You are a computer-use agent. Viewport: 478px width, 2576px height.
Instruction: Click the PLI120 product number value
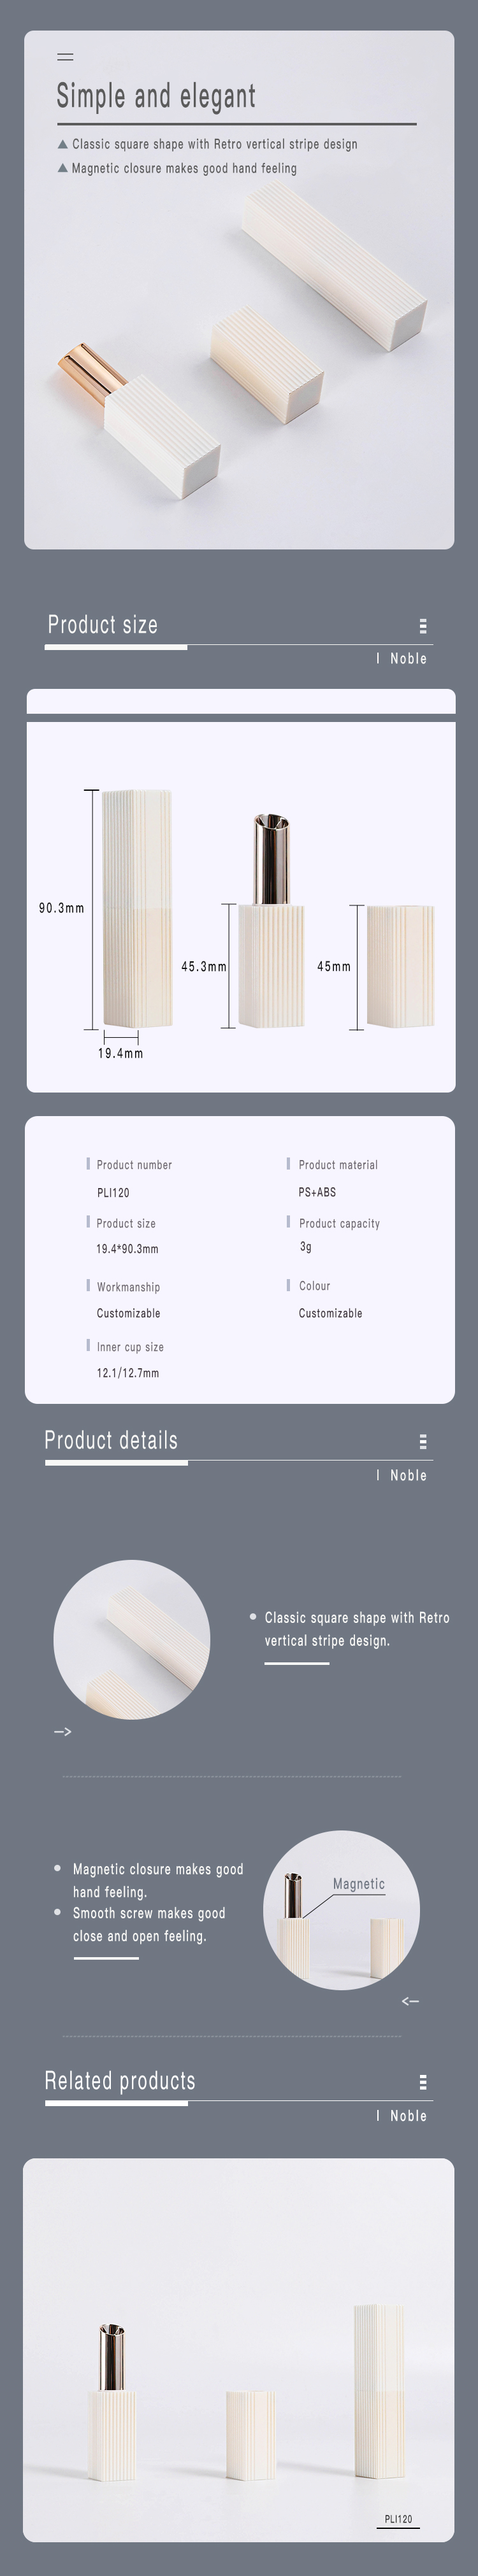click(x=113, y=1192)
